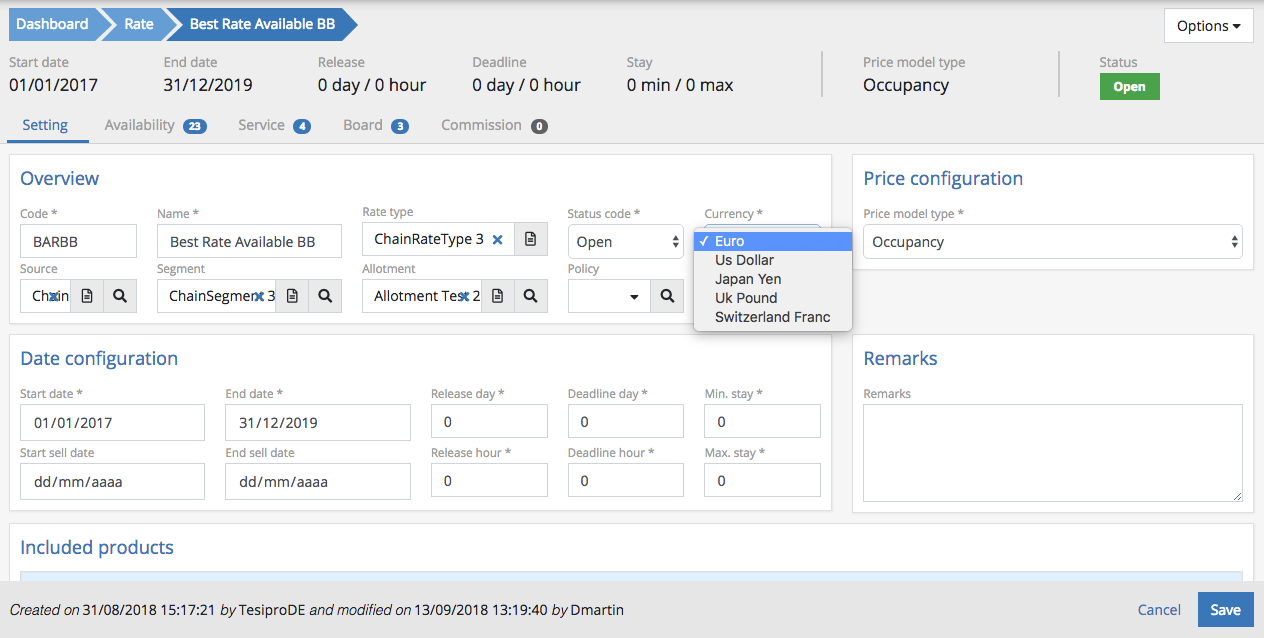Click the Save button
Viewport: 1264px width, 638px height.
[1225, 610]
